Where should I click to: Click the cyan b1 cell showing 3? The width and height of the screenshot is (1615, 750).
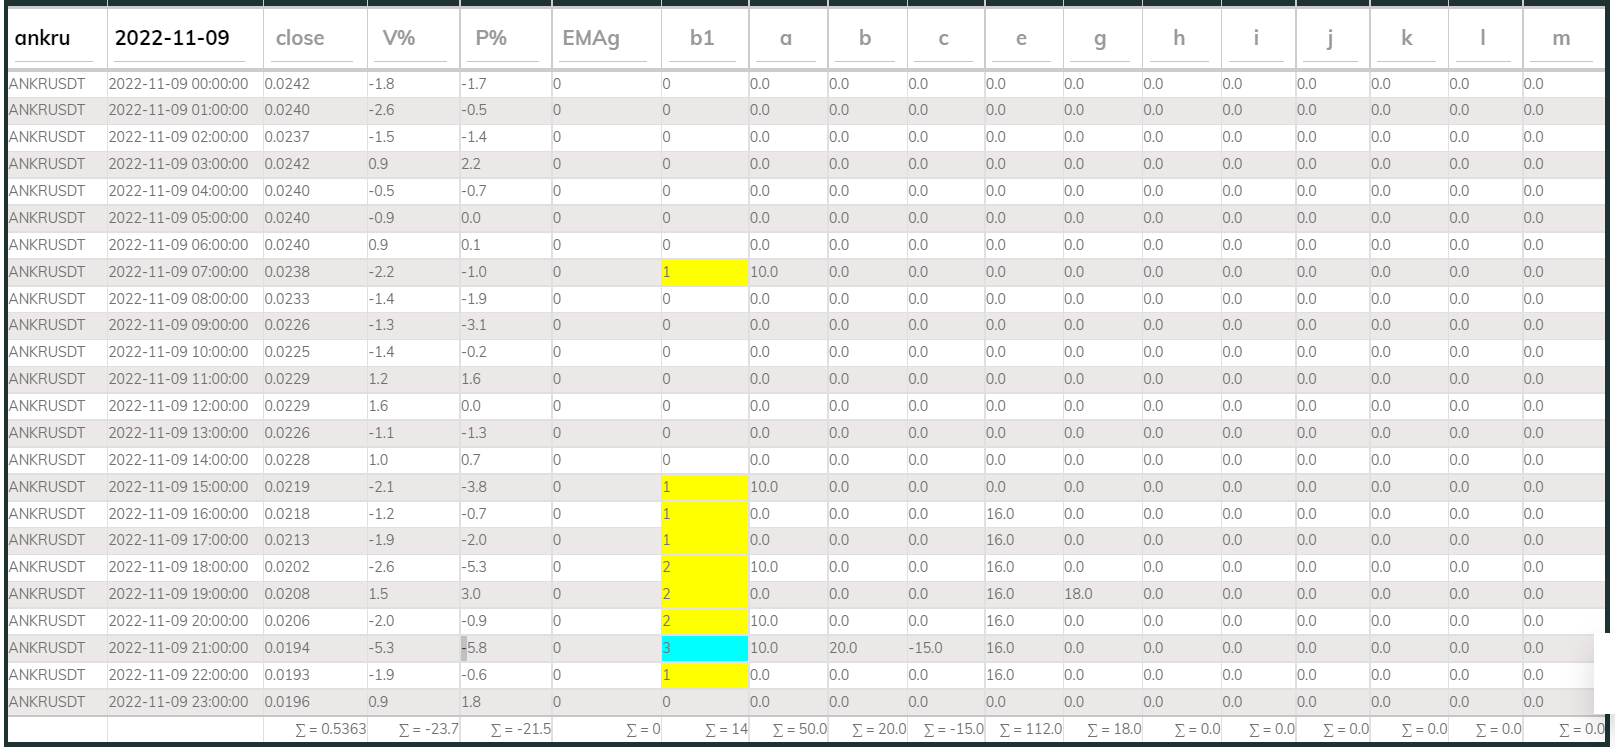pos(704,648)
